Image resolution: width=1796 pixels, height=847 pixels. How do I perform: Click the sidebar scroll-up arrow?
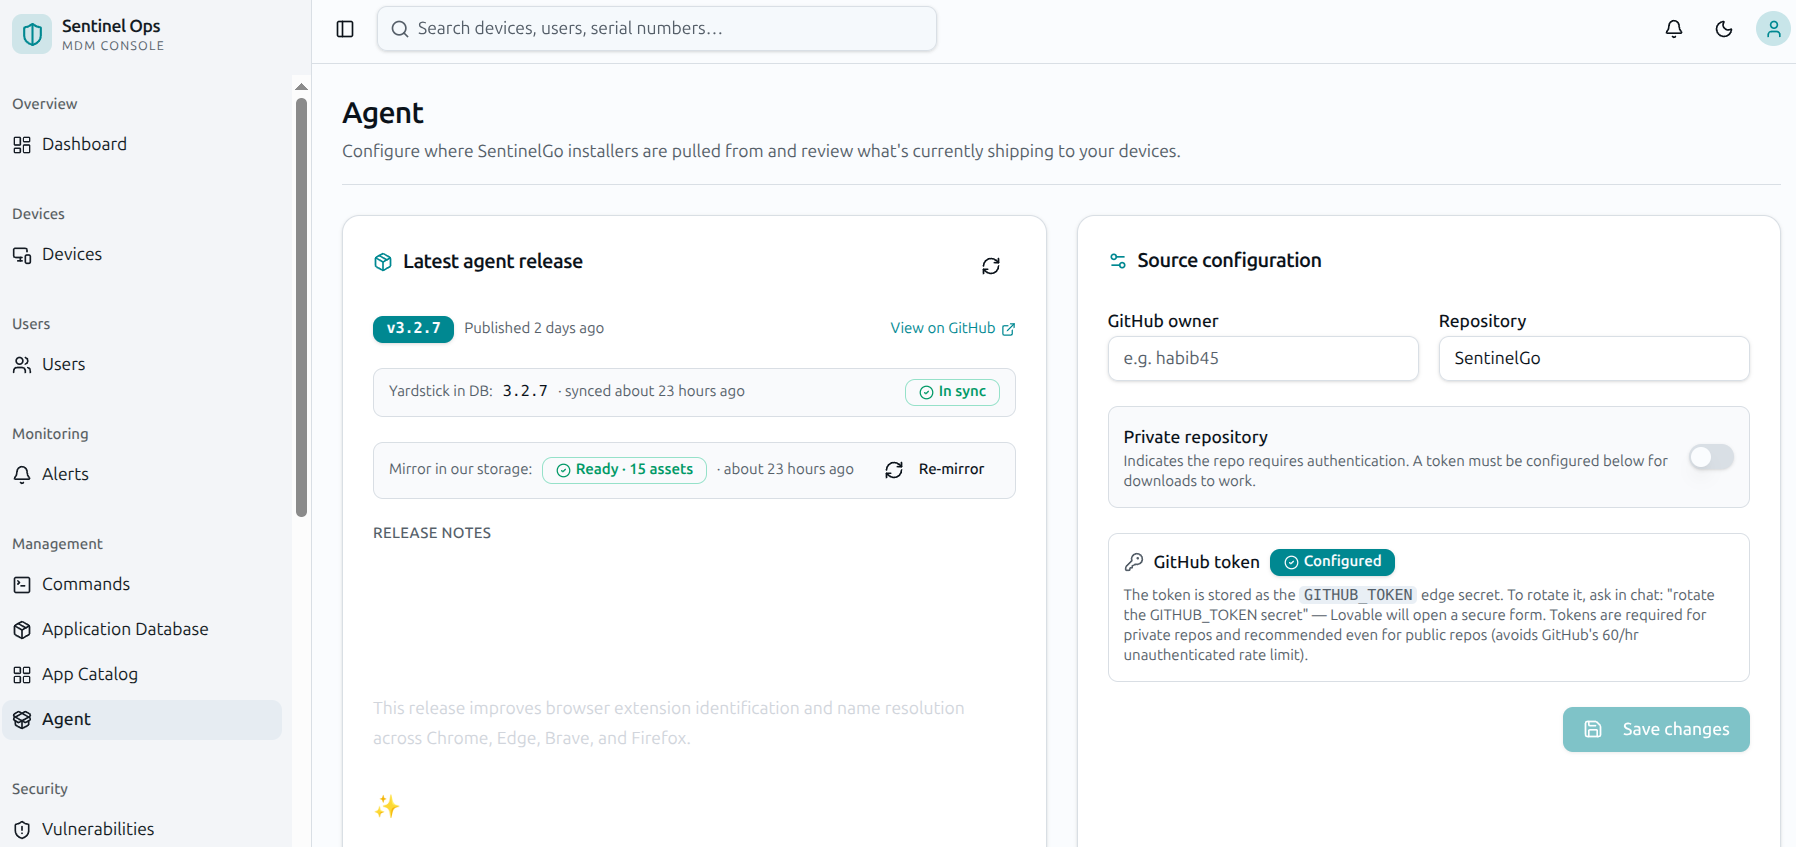[302, 87]
